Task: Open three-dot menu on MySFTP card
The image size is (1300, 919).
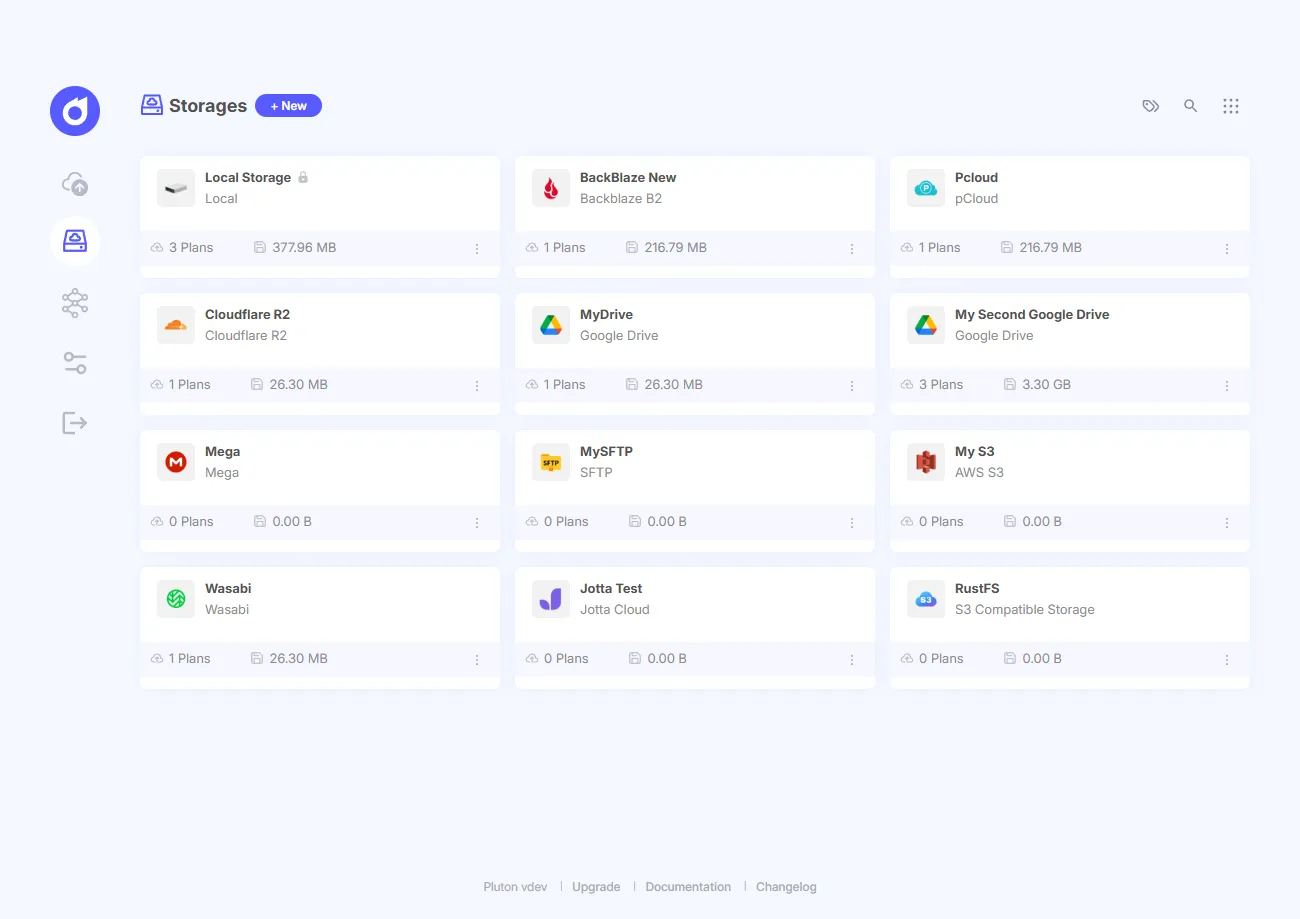Action: coord(852,522)
